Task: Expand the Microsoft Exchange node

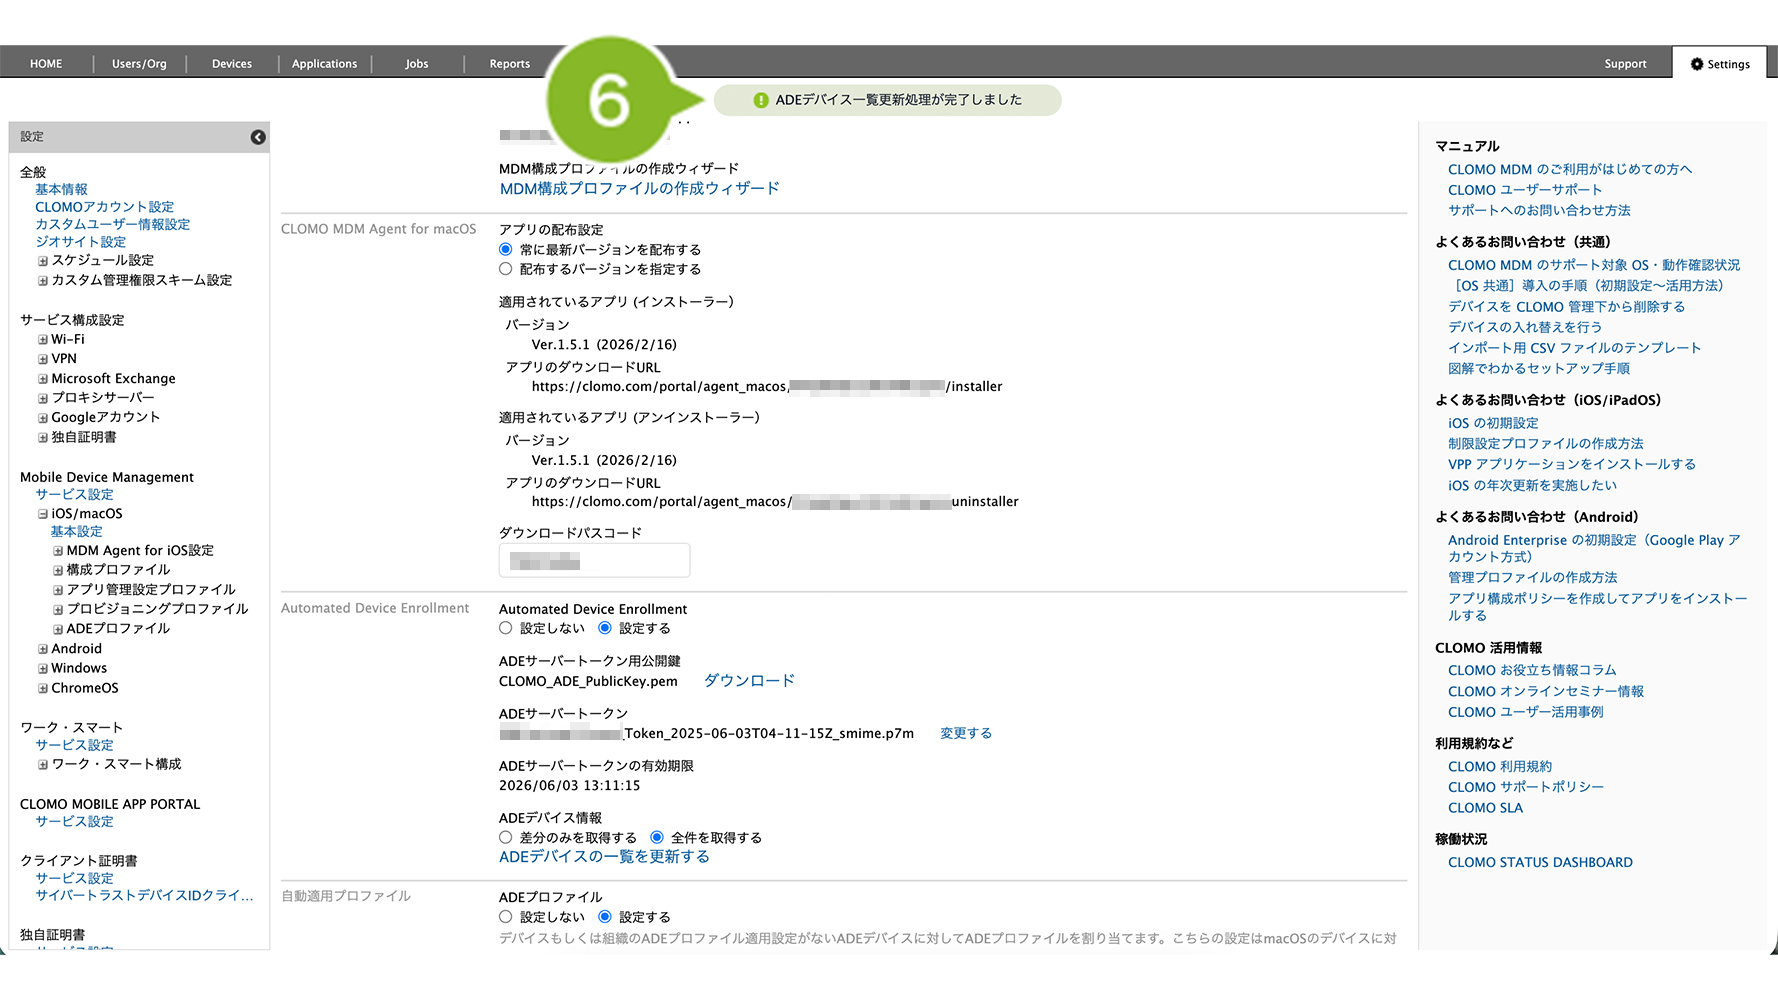Action: 43,379
